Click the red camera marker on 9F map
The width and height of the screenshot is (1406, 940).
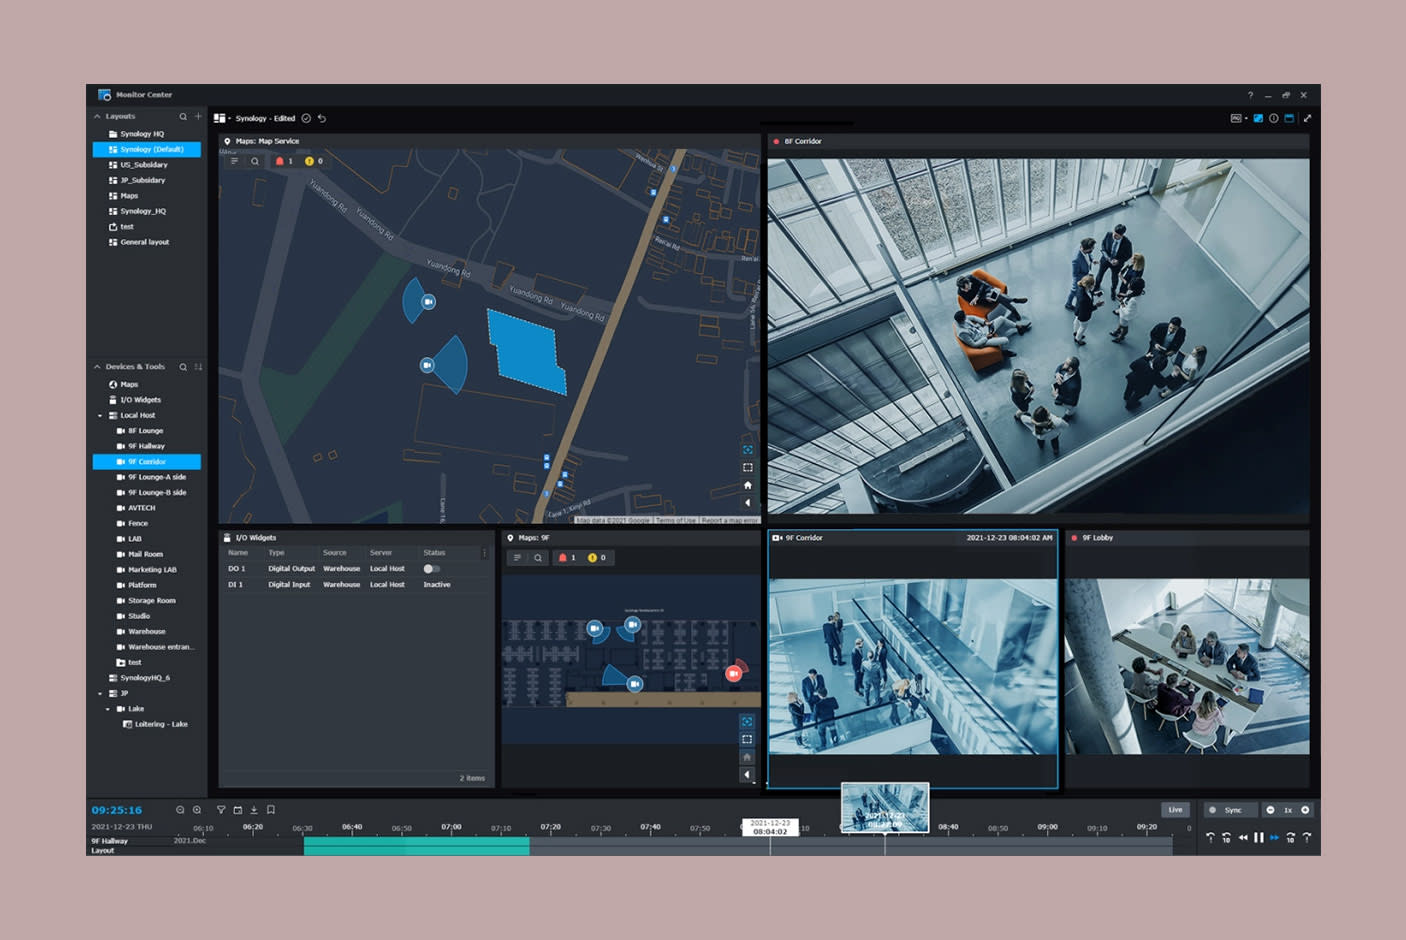733,674
